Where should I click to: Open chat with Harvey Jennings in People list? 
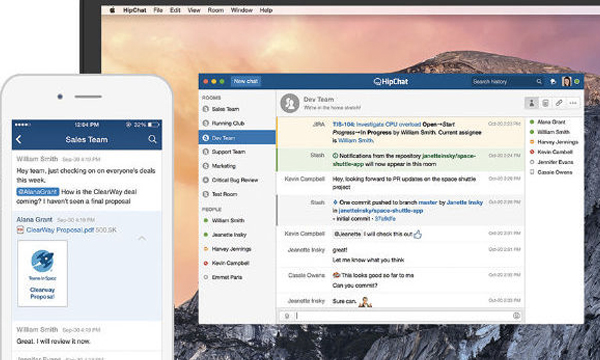click(x=237, y=249)
